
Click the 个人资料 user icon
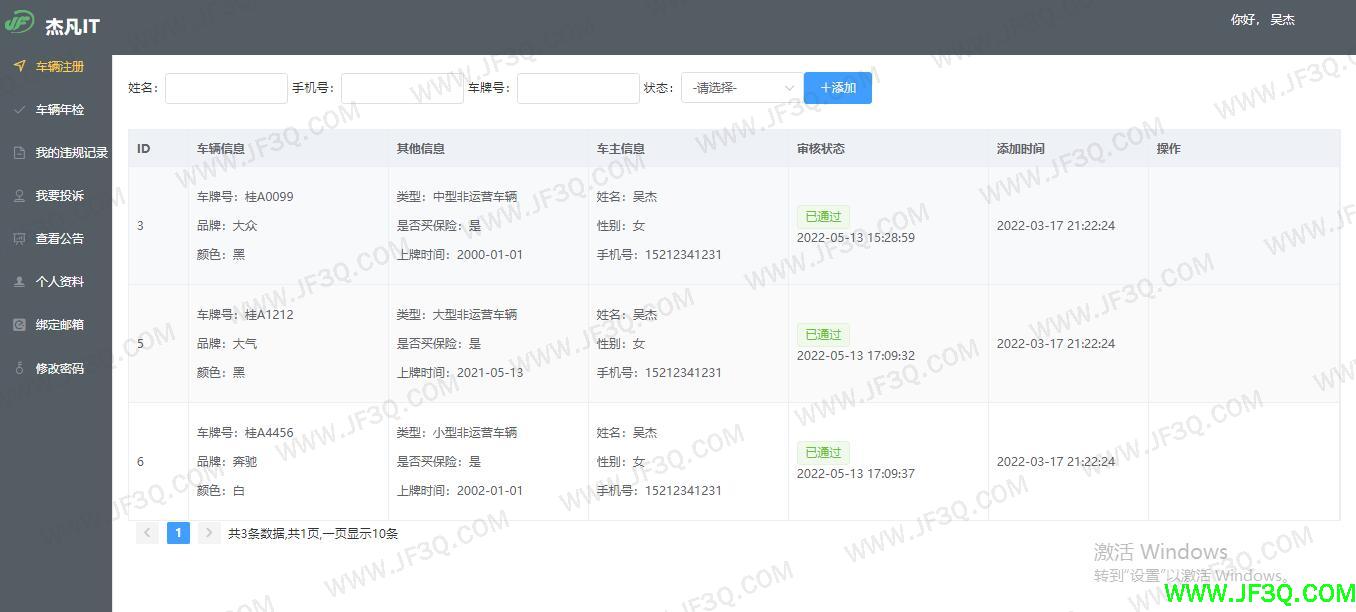[19, 282]
